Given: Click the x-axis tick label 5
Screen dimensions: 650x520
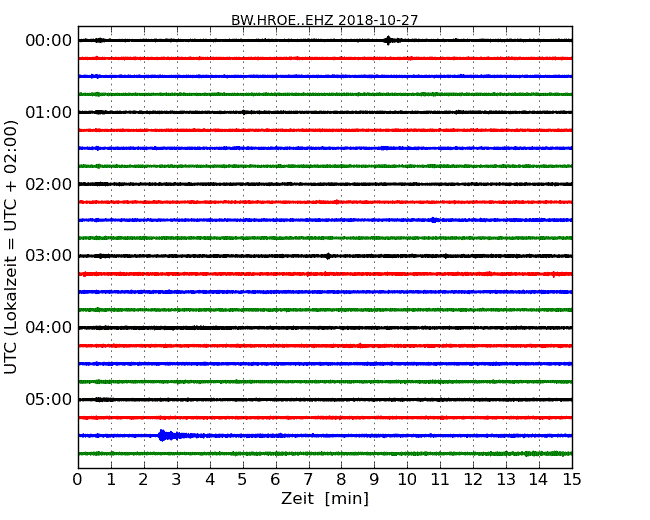Looking at the screenshot, I should (x=243, y=479).
